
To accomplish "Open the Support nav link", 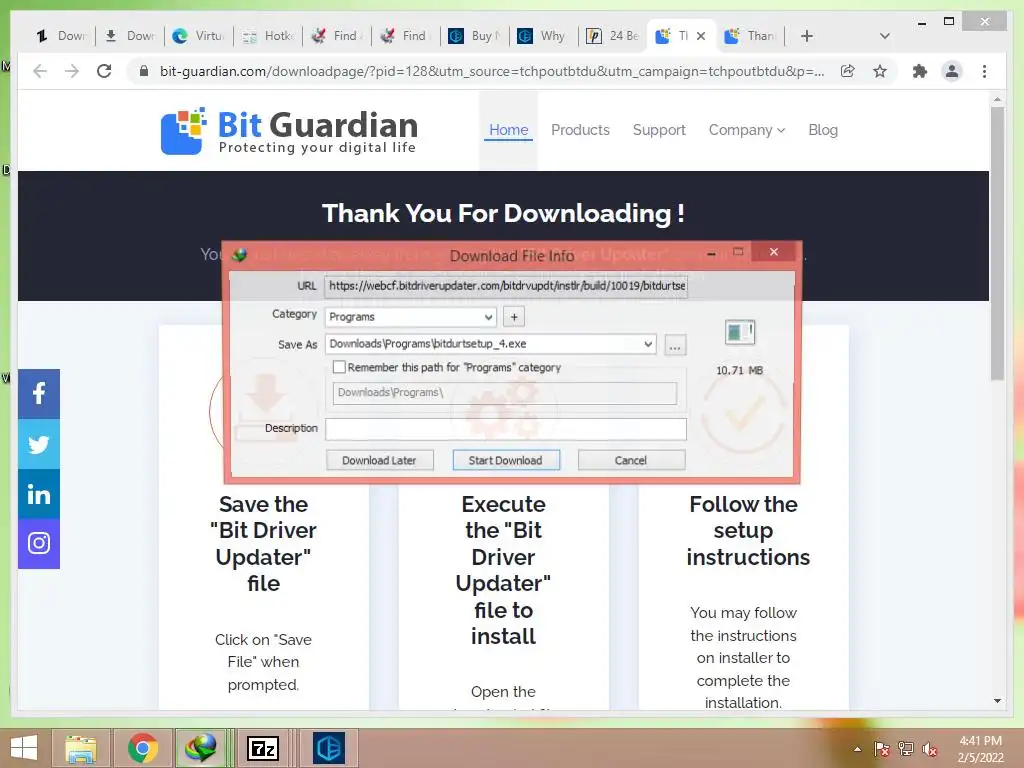I will pyautogui.click(x=659, y=130).
